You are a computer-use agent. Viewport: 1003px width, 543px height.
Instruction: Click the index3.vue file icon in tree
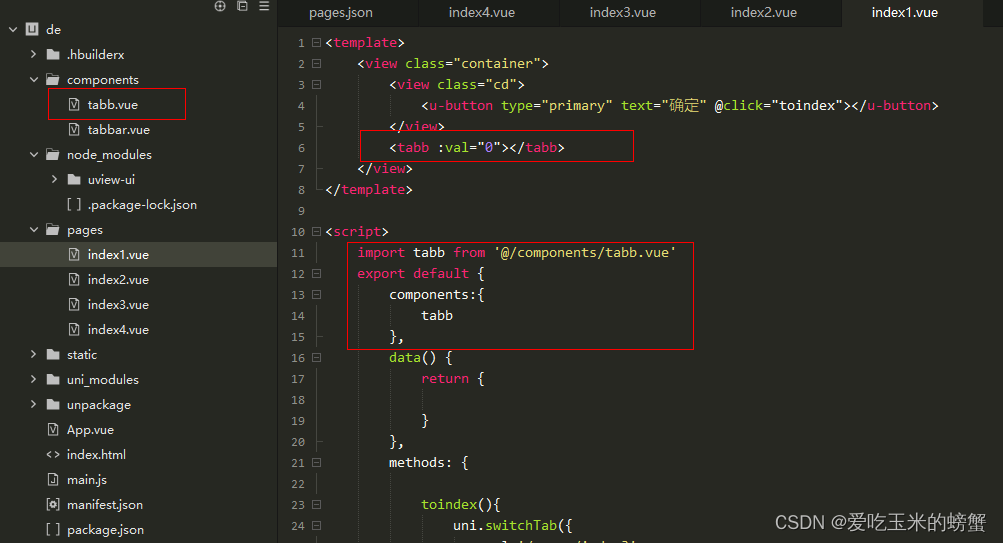click(x=74, y=304)
